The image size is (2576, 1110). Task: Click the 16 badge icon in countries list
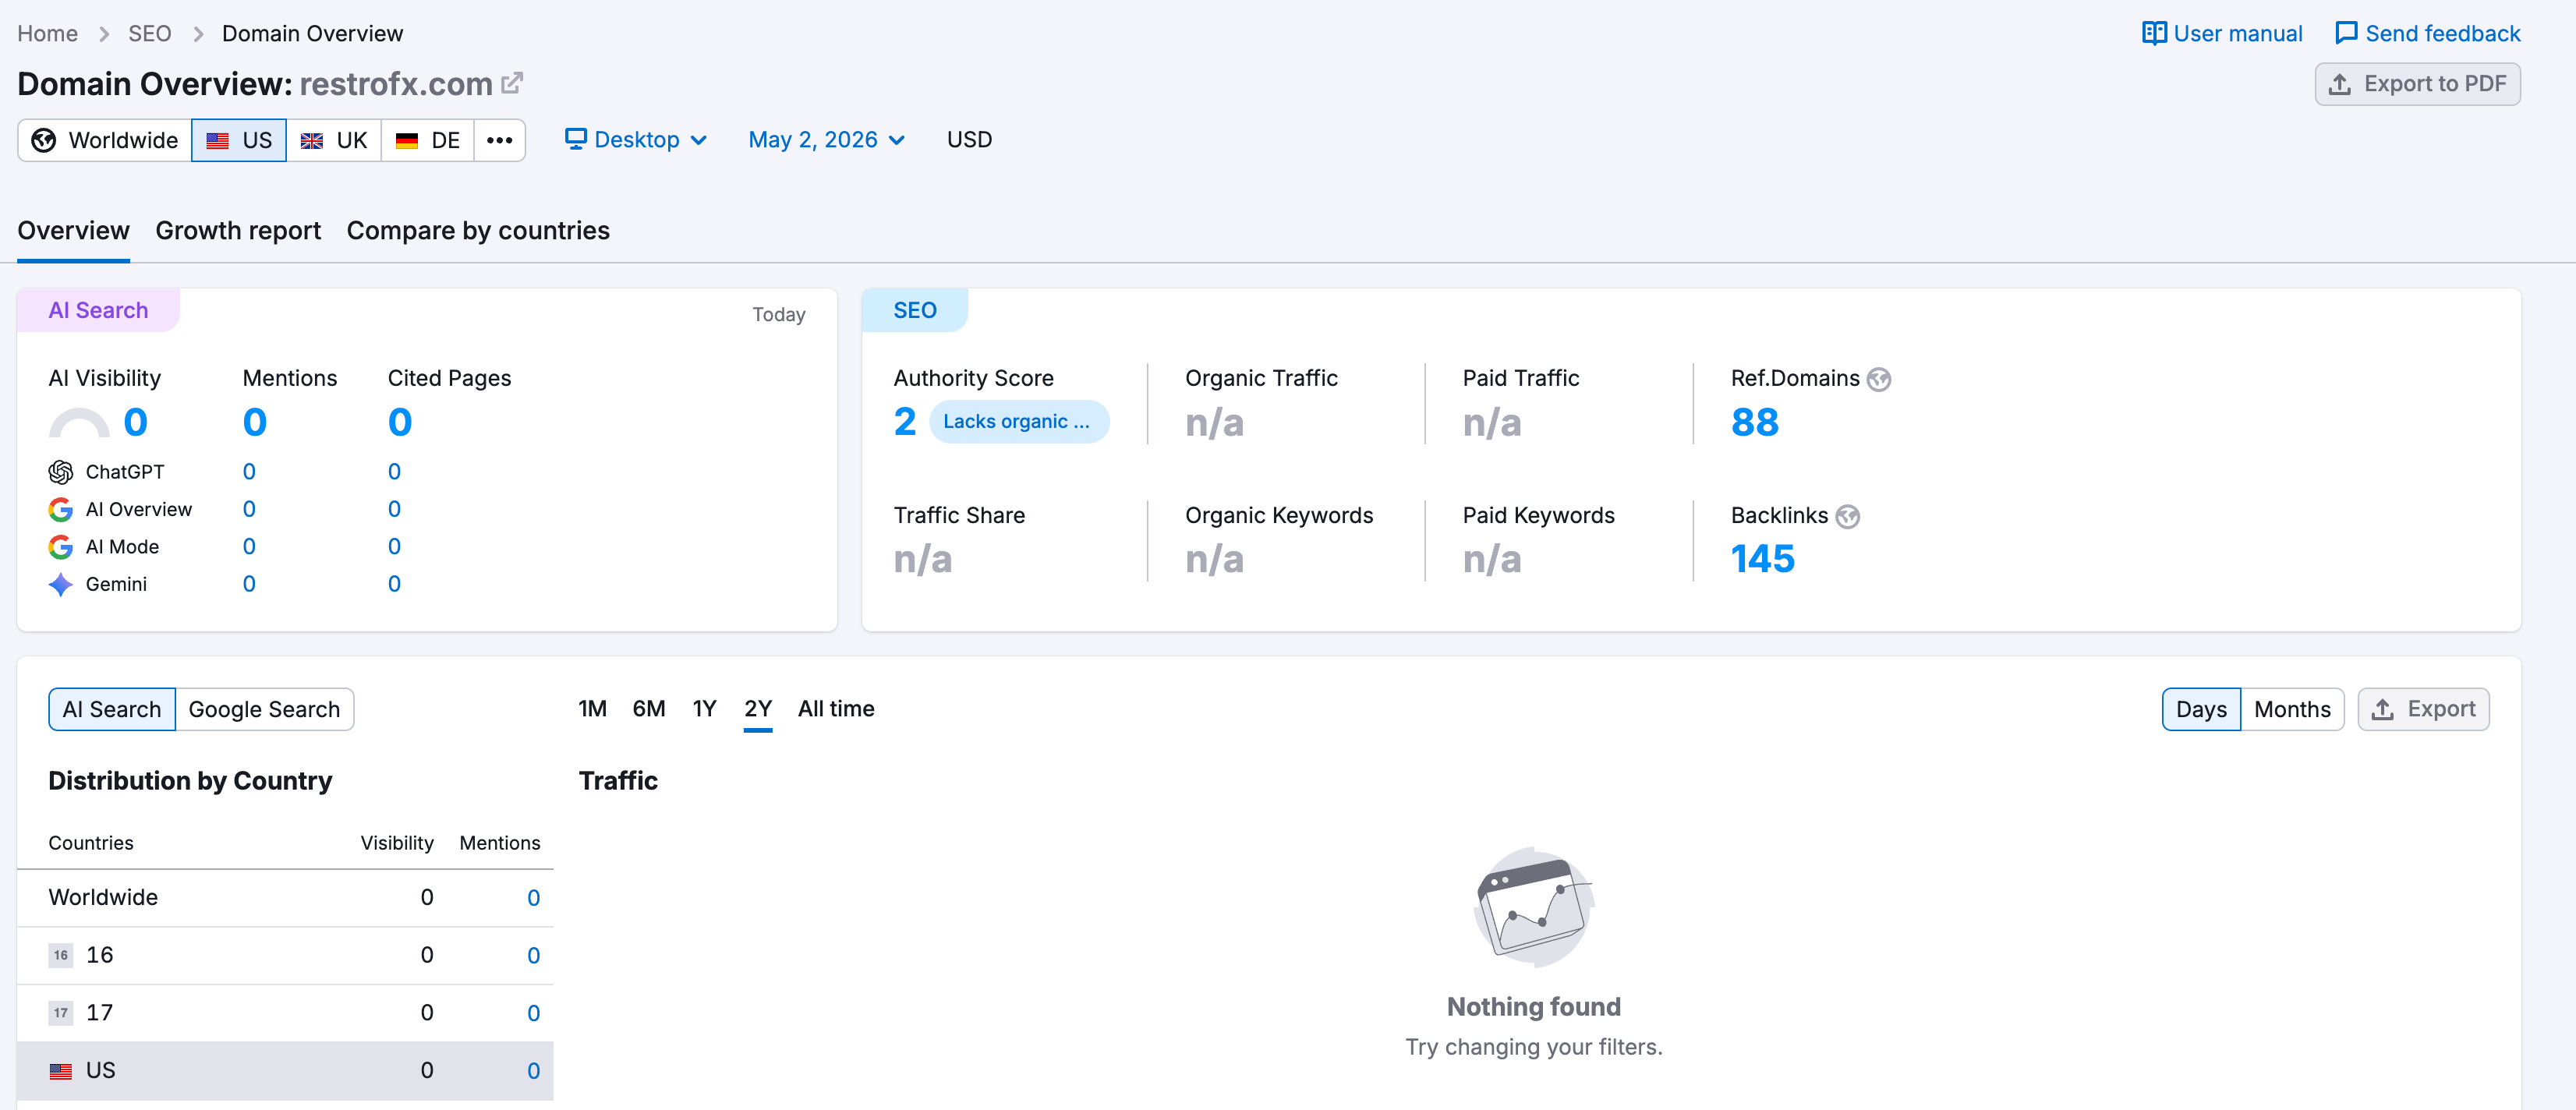[x=61, y=955]
